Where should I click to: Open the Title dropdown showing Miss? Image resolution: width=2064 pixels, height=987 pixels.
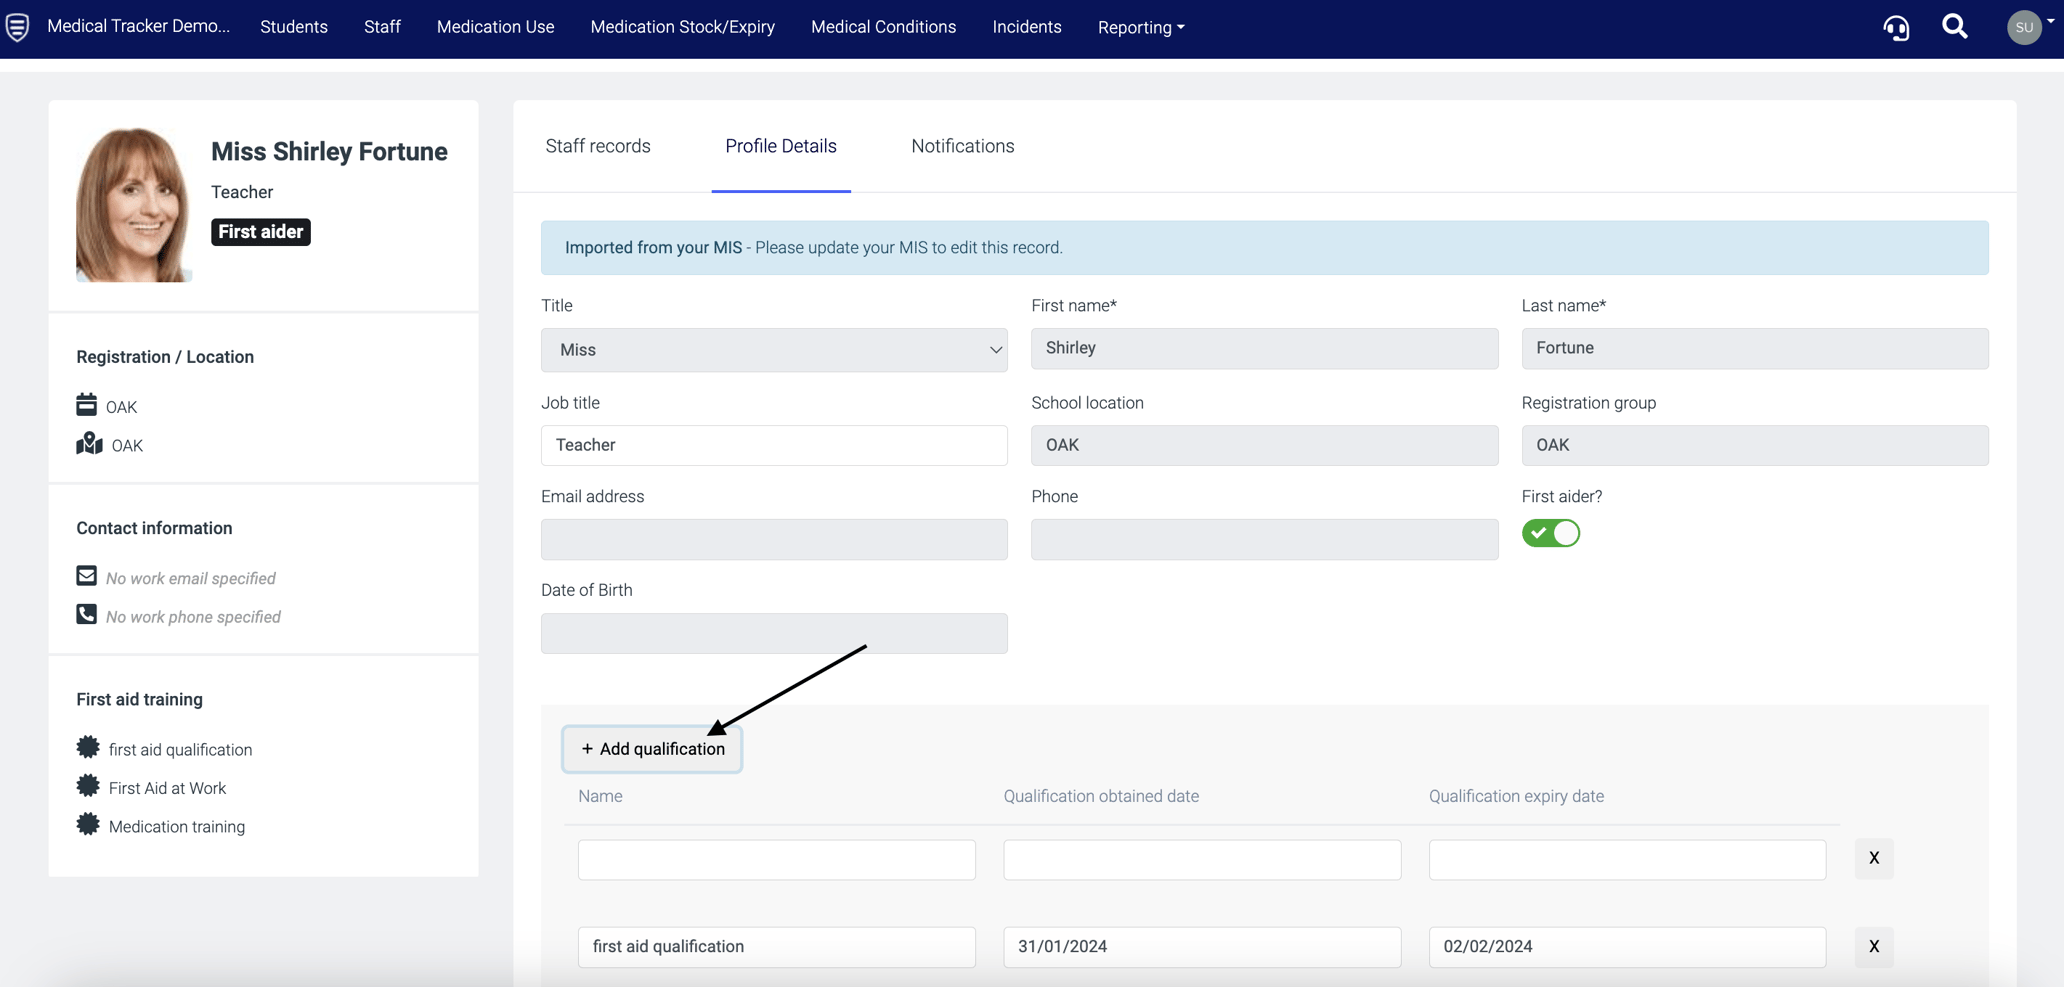point(774,350)
